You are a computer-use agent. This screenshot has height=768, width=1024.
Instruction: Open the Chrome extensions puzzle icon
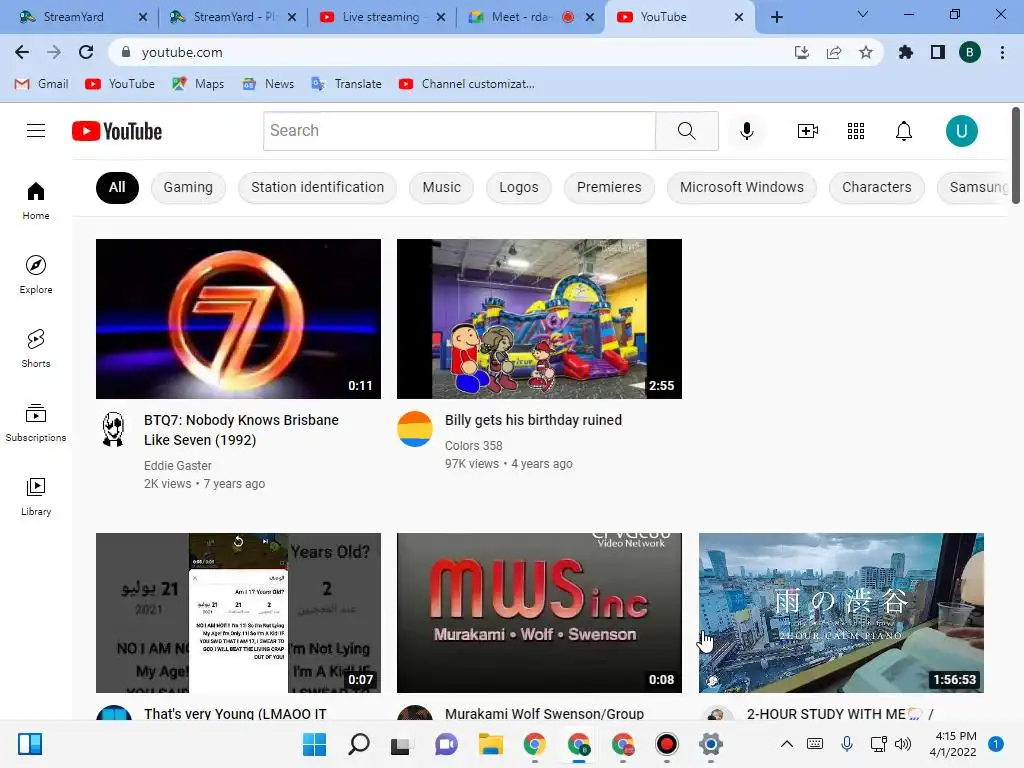pos(905,52)
